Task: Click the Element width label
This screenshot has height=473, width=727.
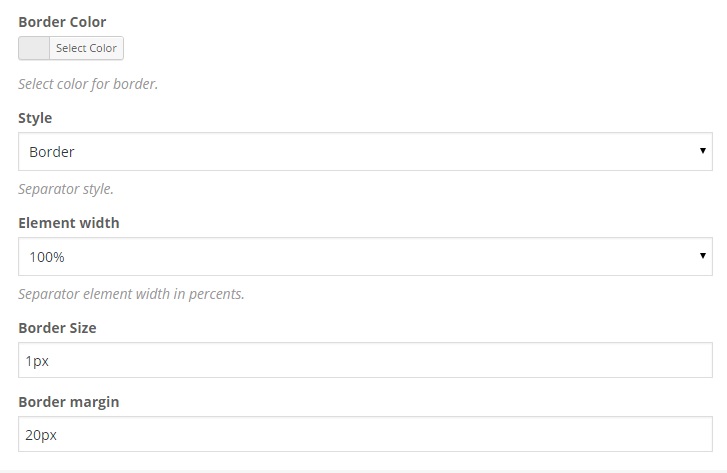Action: click(x=69, y=223)
